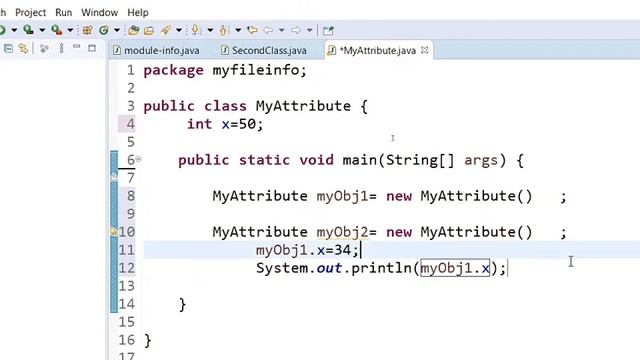Maximize the Package Explorer panel
Screen dimensions: 640x360
(92, 48)
